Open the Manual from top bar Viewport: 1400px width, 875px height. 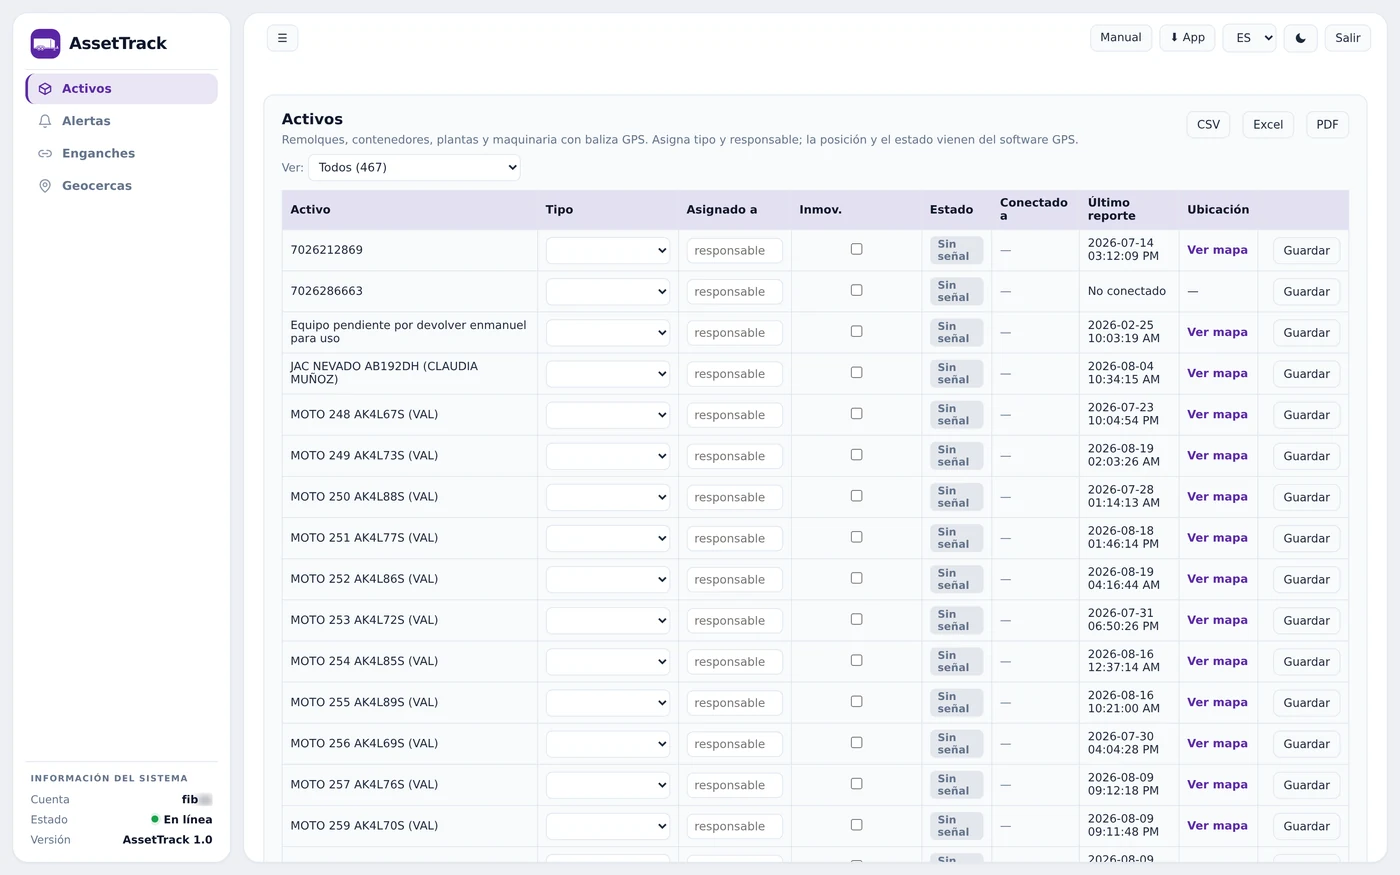(x=1121, y=38)
